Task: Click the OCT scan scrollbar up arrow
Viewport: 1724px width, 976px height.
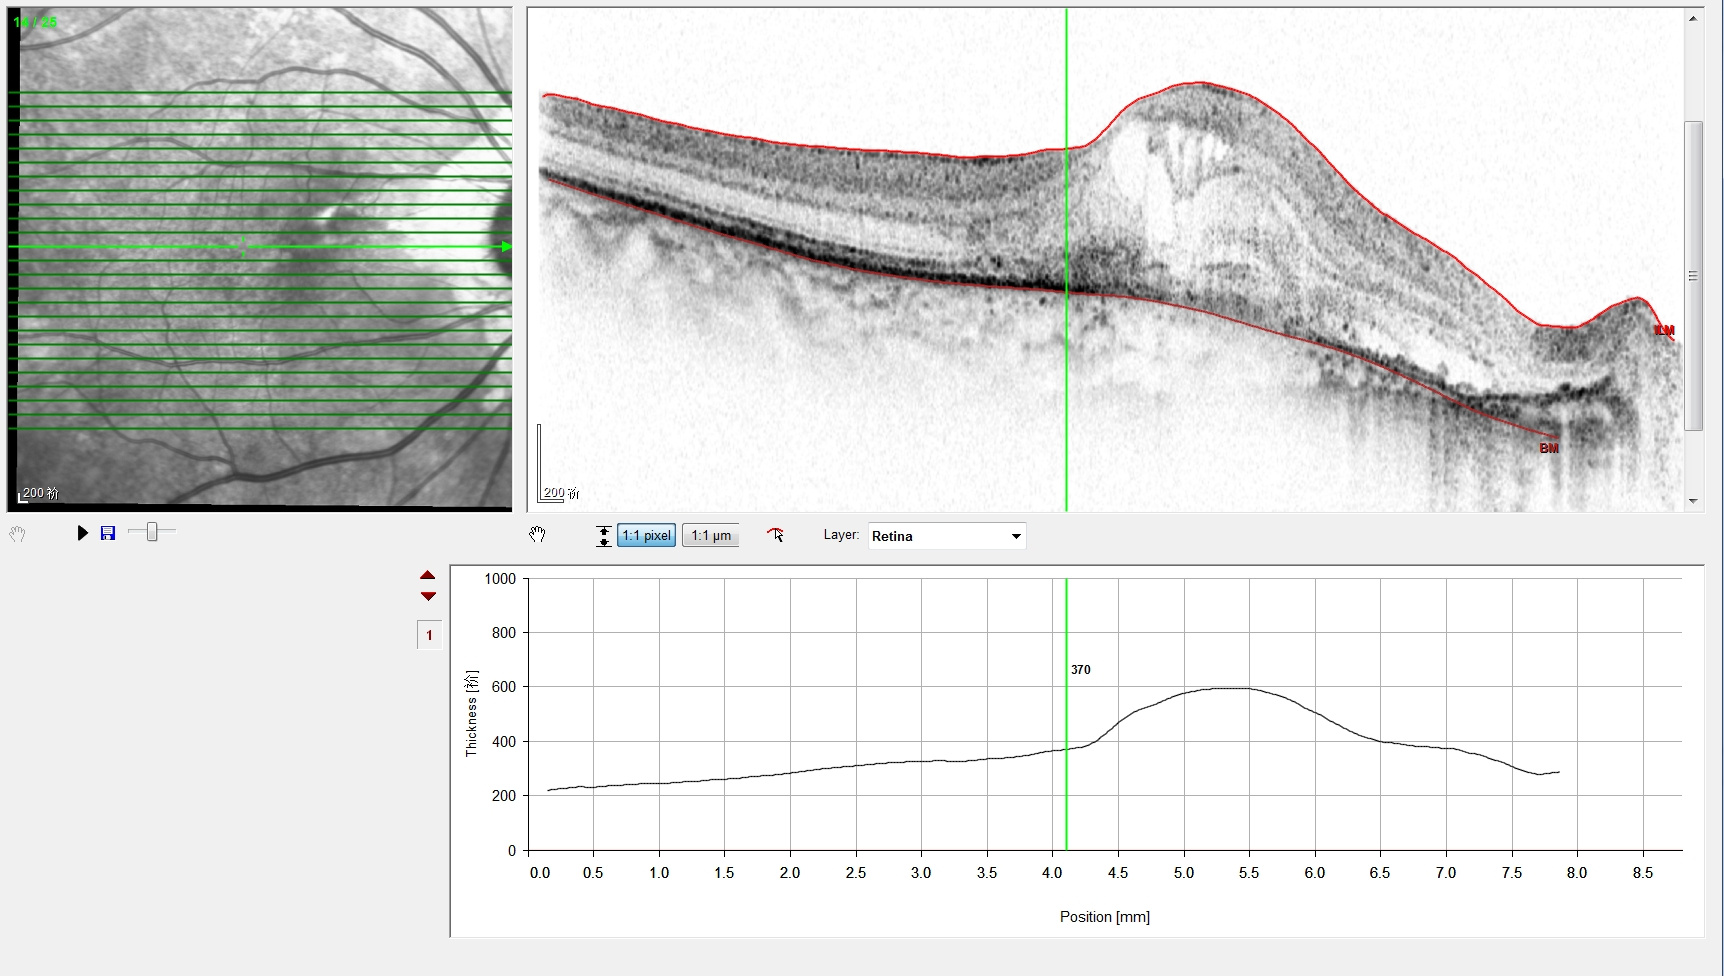Action: coord(1693,18)
